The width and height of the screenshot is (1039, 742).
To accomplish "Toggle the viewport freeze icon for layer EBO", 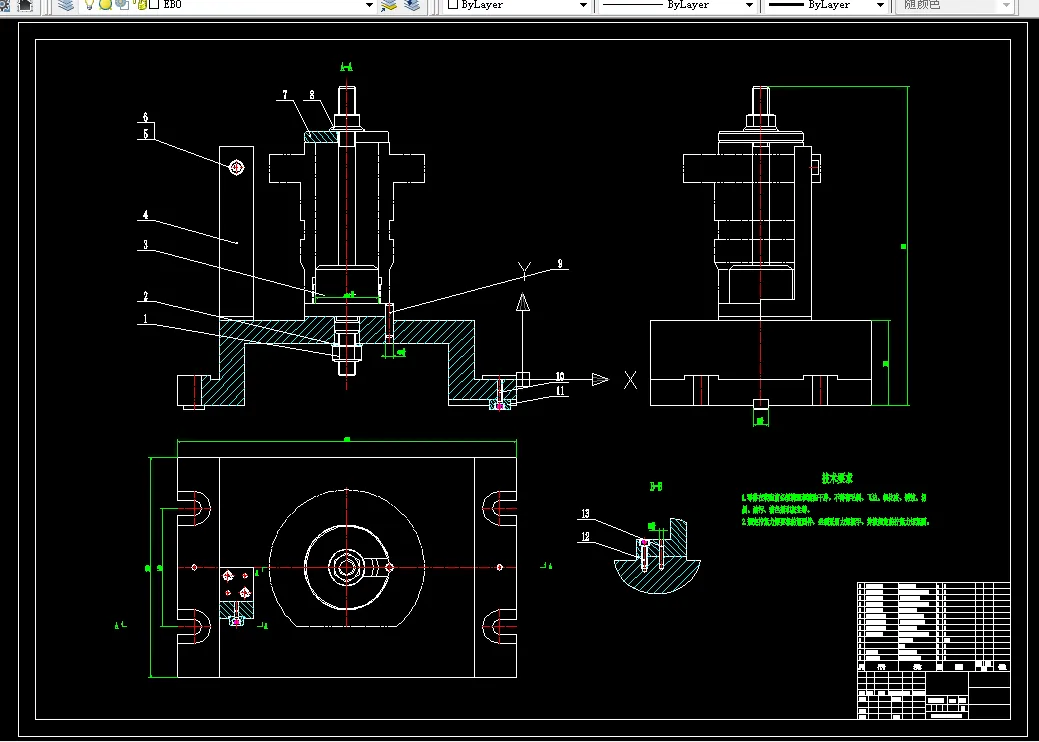I will point(122,5).
